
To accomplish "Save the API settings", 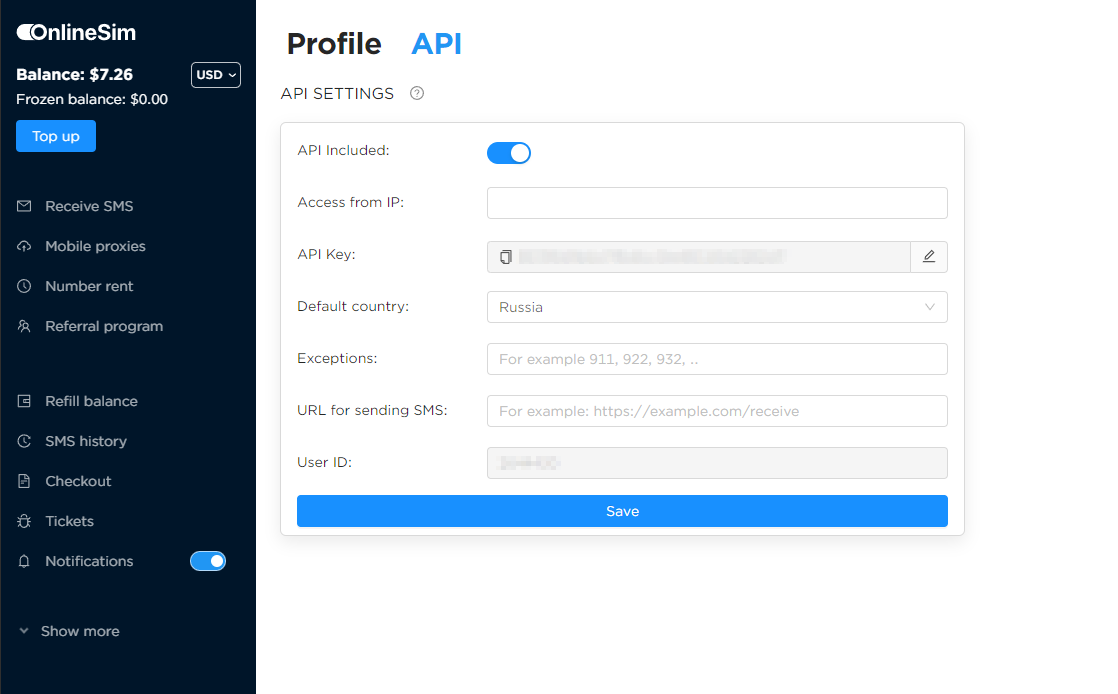I will pos(622,511).
